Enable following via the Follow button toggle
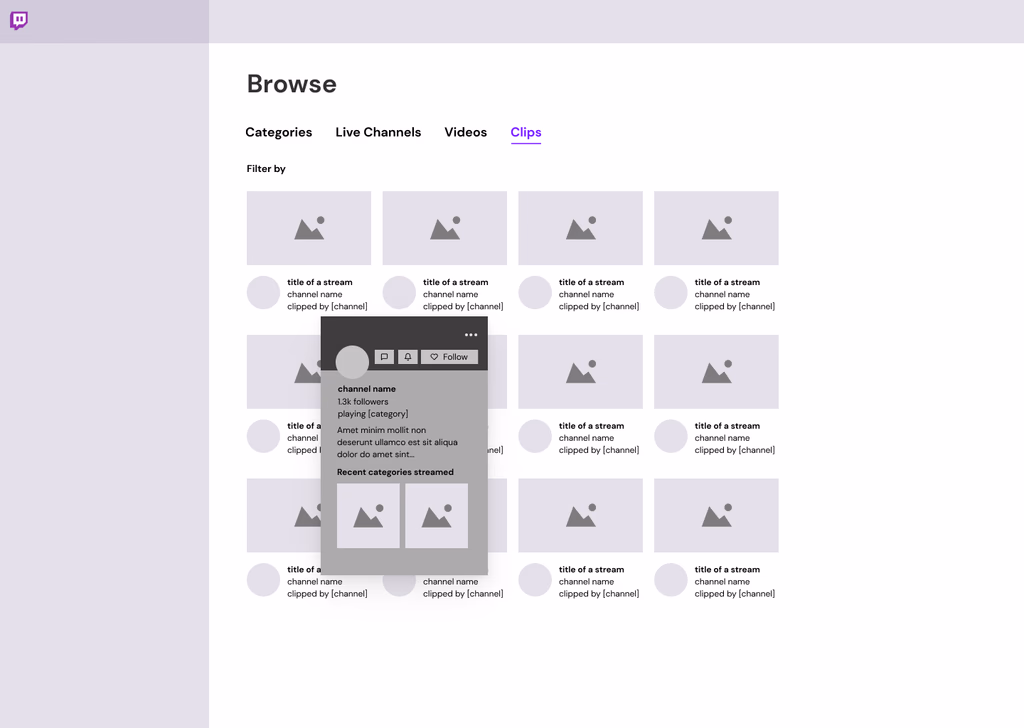1024x728 pixels. click(x=450, y=357)
